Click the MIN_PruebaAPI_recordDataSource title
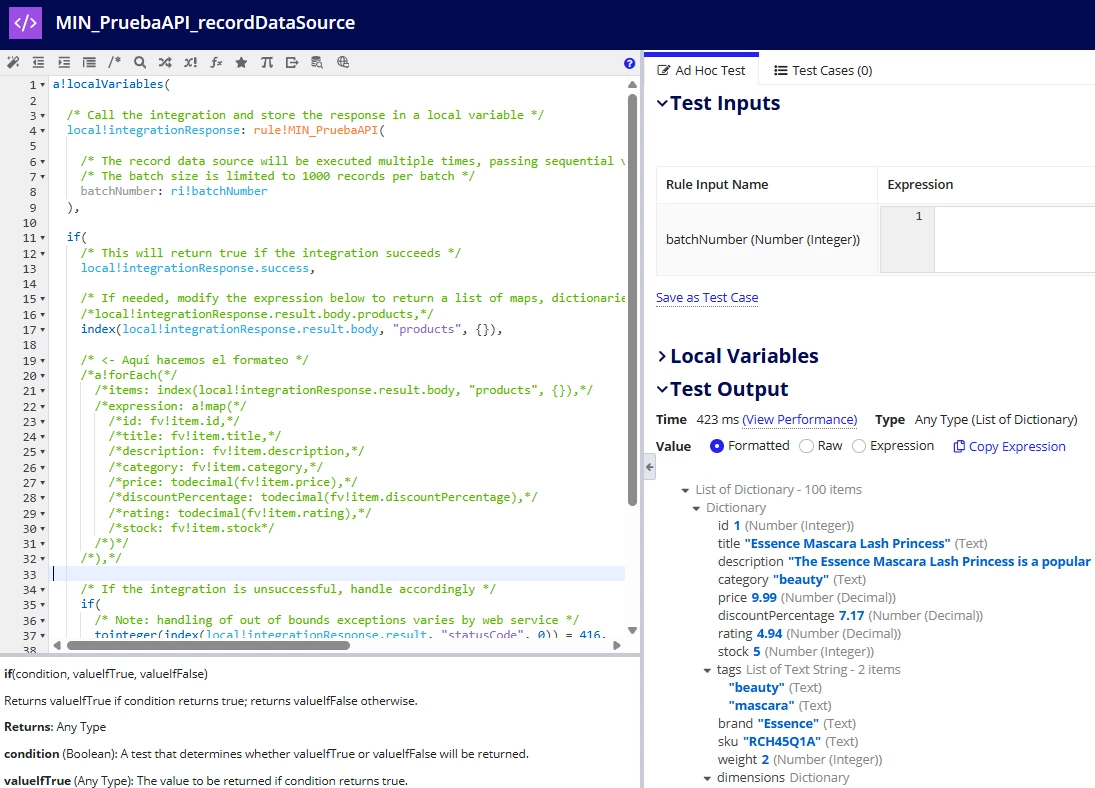1095x788 pixels. tap(205, 22)
